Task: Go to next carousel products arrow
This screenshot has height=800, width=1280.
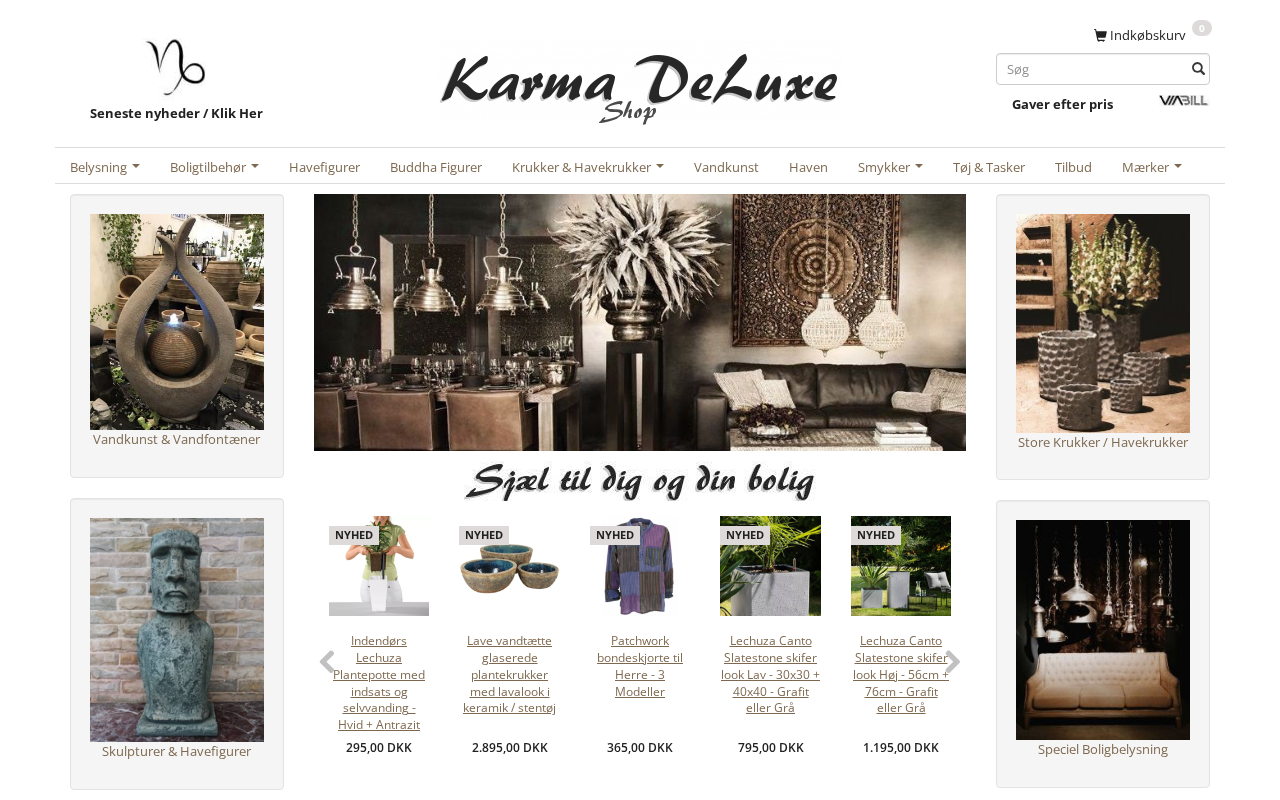Action: (x=953, y=662)
